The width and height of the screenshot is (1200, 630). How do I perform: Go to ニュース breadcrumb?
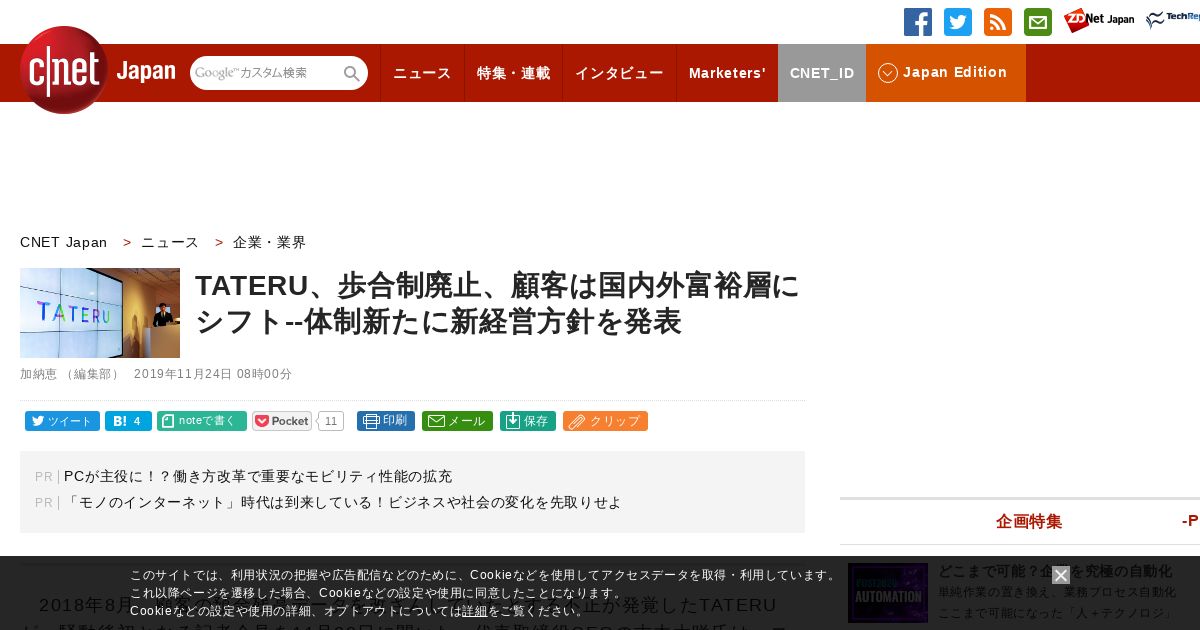[170, 242]
